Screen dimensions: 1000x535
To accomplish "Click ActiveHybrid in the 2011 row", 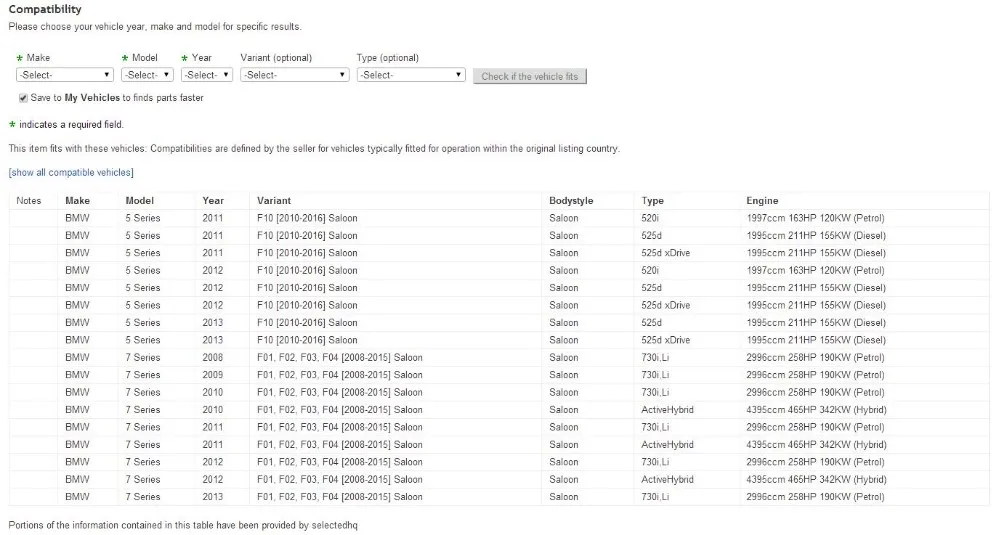I will click(x=667, y=445).
